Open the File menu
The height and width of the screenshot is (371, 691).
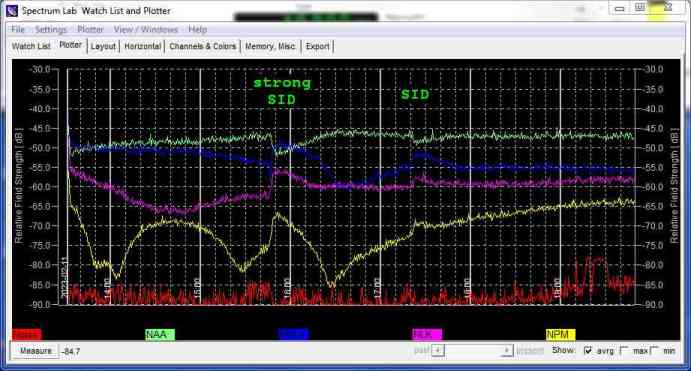point(18,30)
